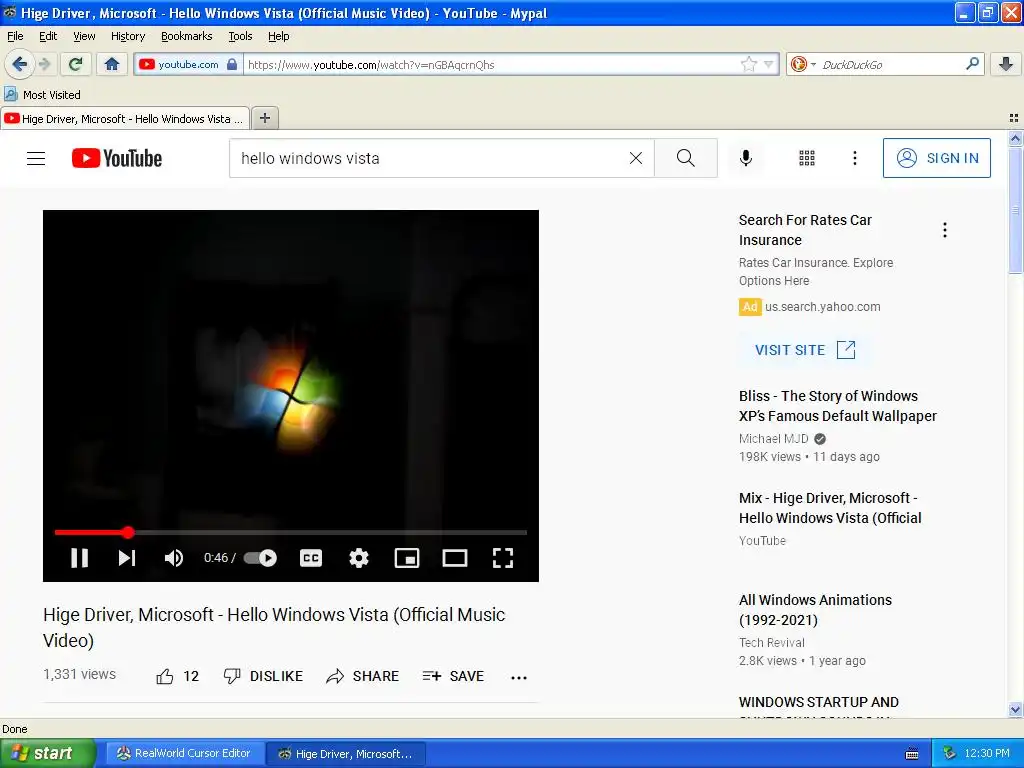Toggle closed captions CC button
Image resolution: width=1024 pixels, height=768 pixels.
311,558
